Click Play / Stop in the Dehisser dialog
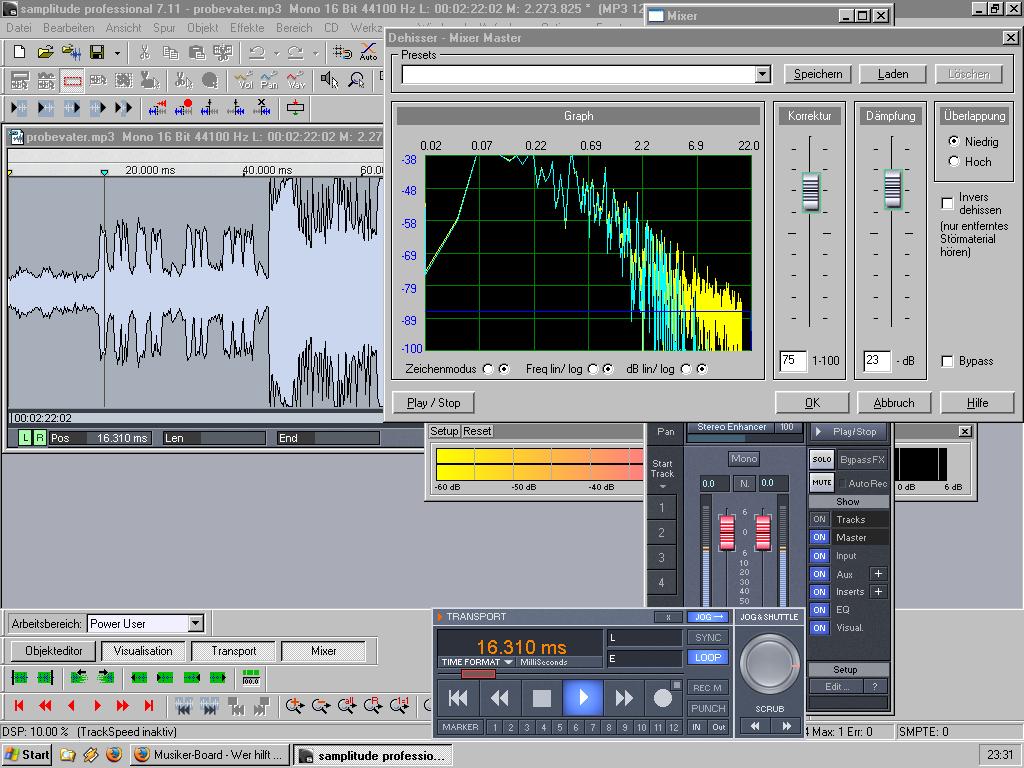The image size is (1024, 768). (x=433, y=403)
